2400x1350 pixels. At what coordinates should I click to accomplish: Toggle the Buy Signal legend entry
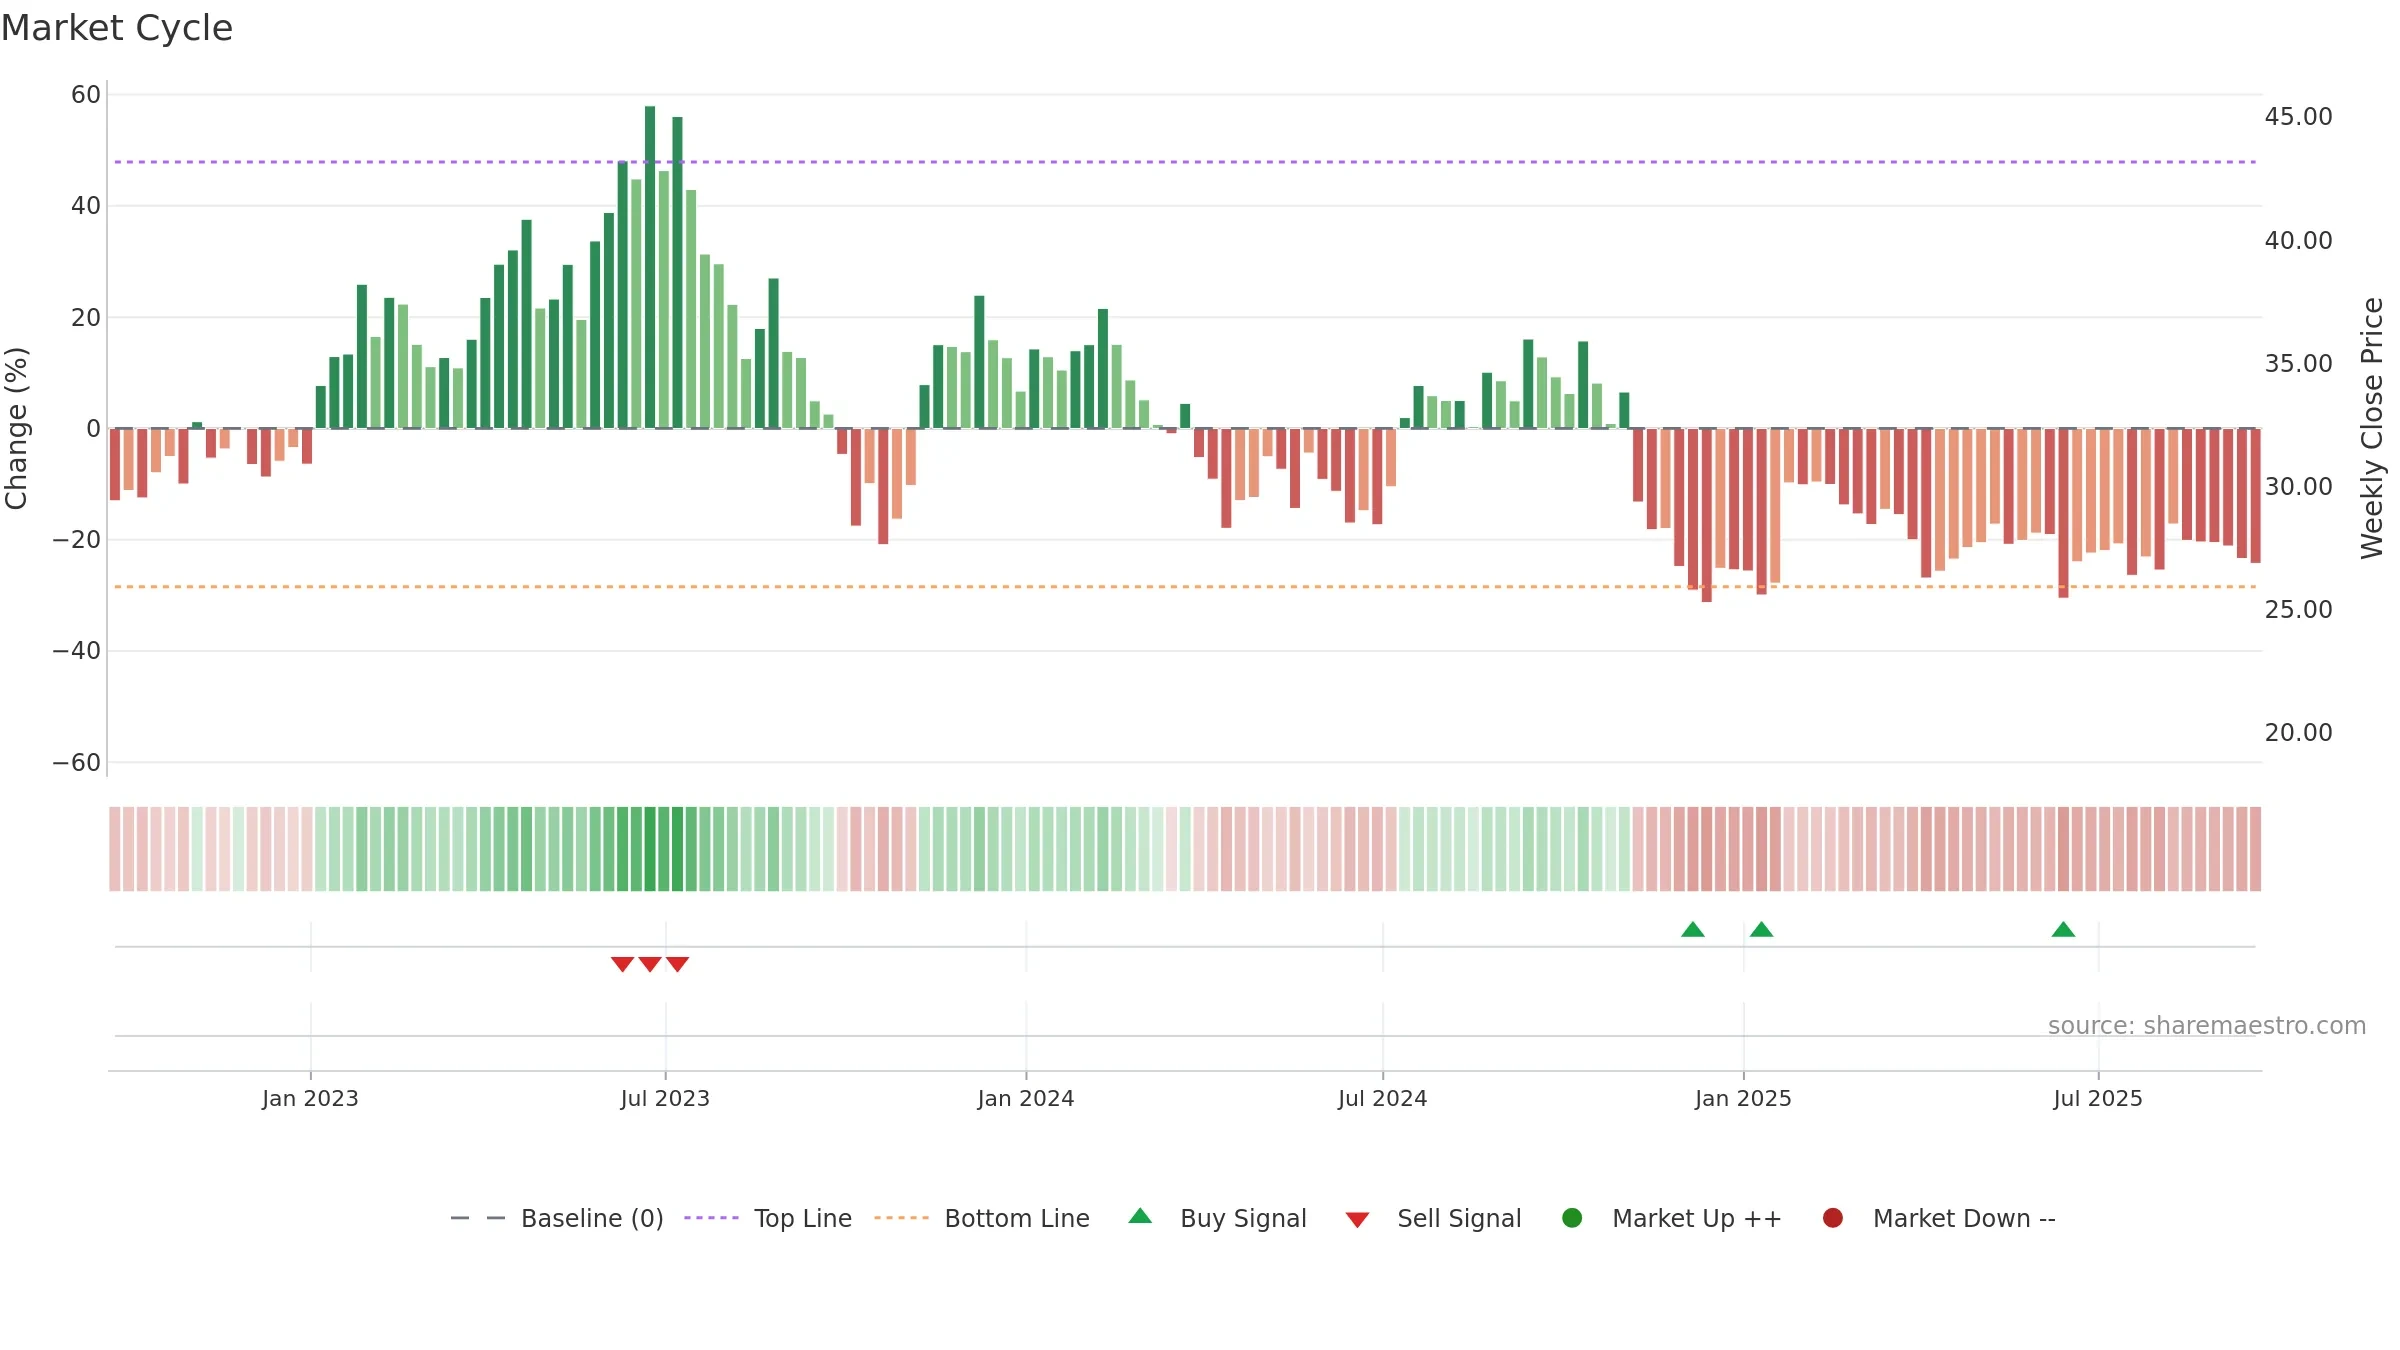(1217, 1218)
